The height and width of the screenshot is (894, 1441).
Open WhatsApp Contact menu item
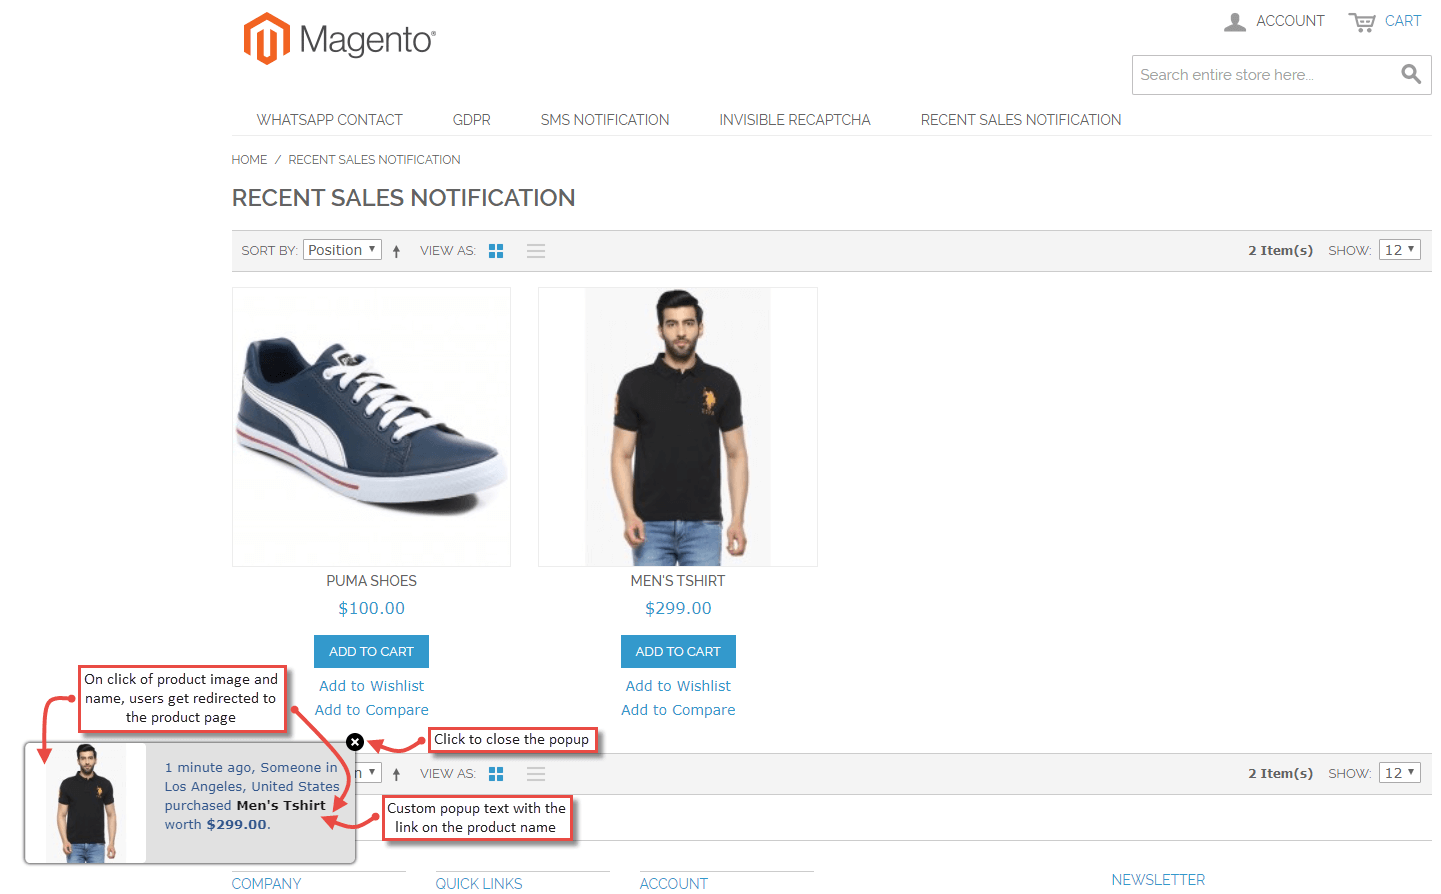[329, 120]
